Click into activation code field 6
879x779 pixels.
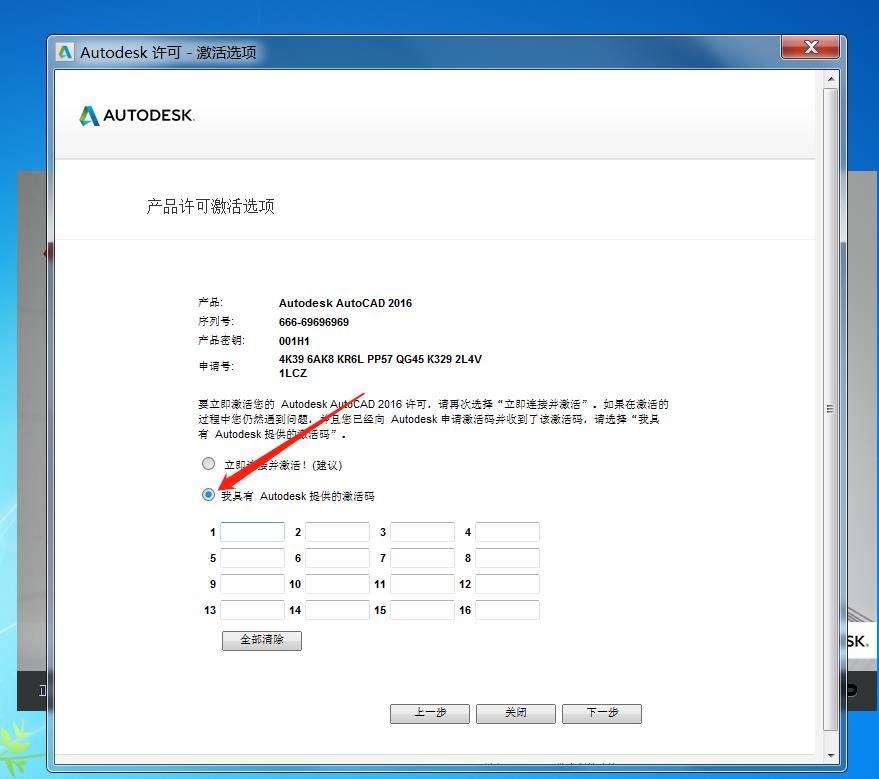tap(337, 558)
